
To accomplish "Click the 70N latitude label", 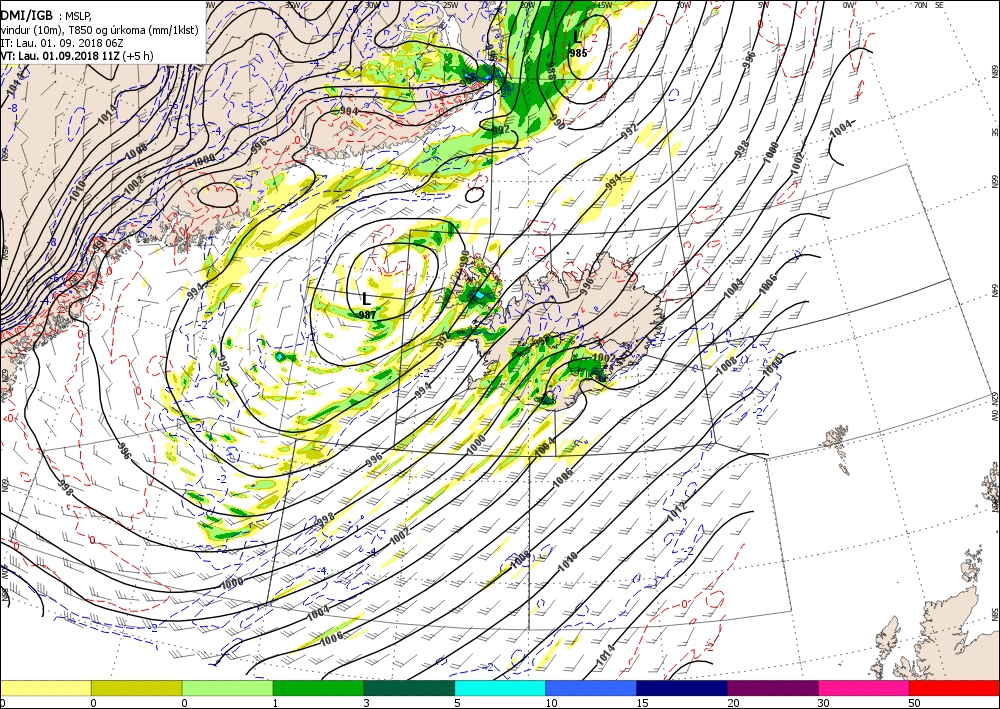I will (920, 5).
